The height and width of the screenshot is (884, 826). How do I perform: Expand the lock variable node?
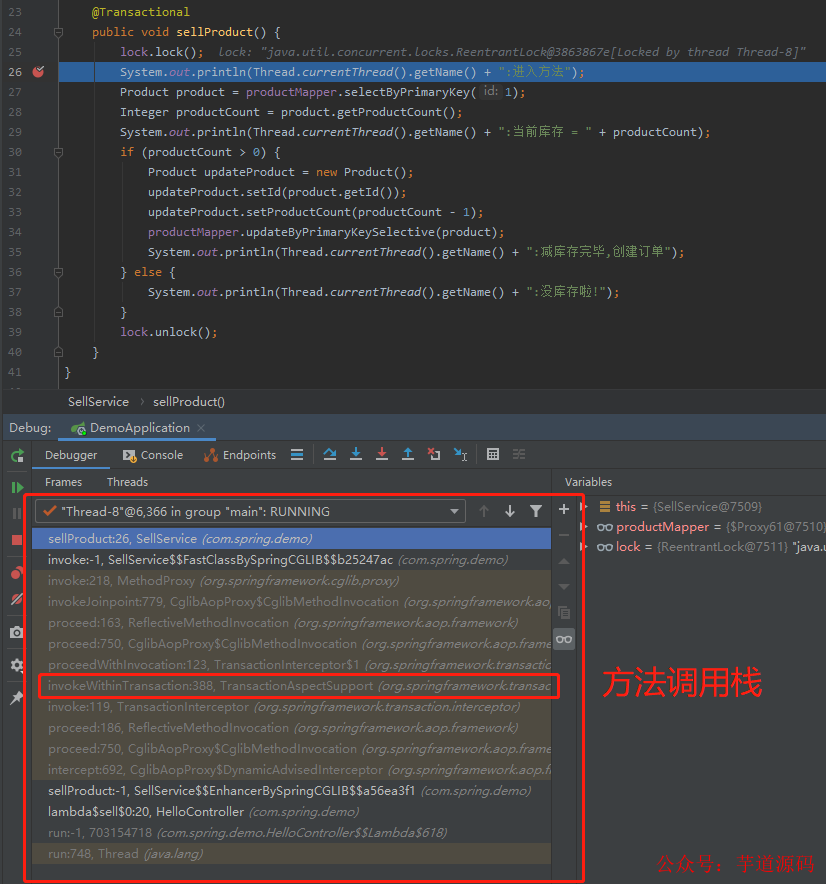(584, 546)
